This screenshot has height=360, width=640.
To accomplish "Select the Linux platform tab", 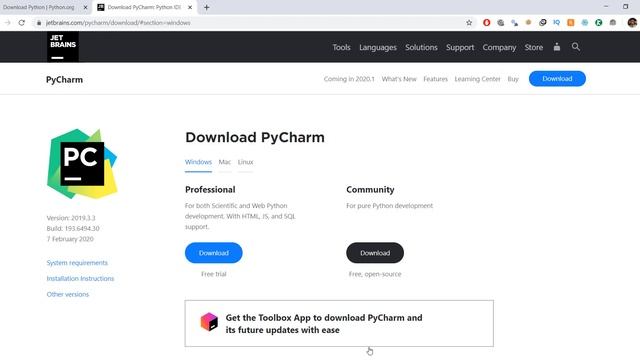I will point(245,162).
